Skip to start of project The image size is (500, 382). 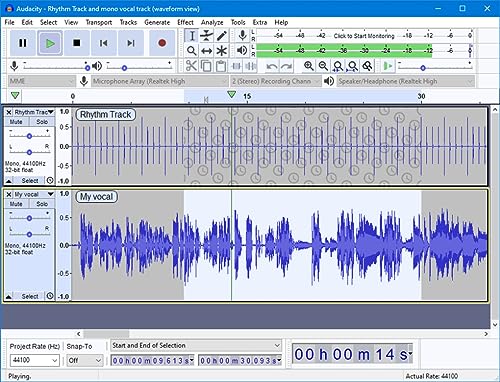click(104, 43)
